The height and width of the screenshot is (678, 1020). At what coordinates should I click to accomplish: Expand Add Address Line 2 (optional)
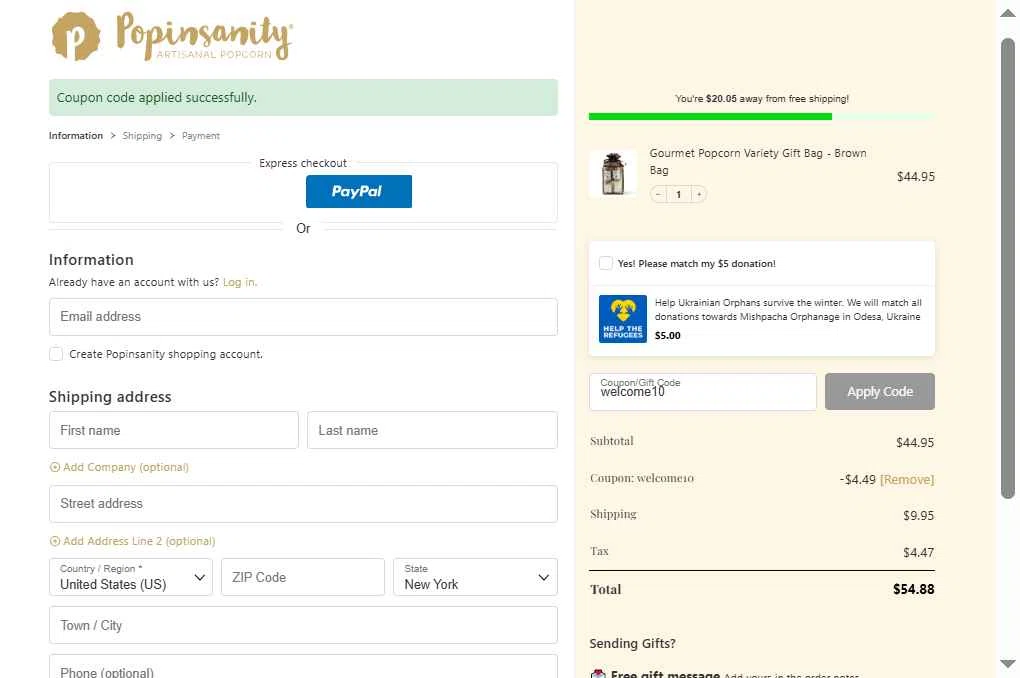pos(132,541)
